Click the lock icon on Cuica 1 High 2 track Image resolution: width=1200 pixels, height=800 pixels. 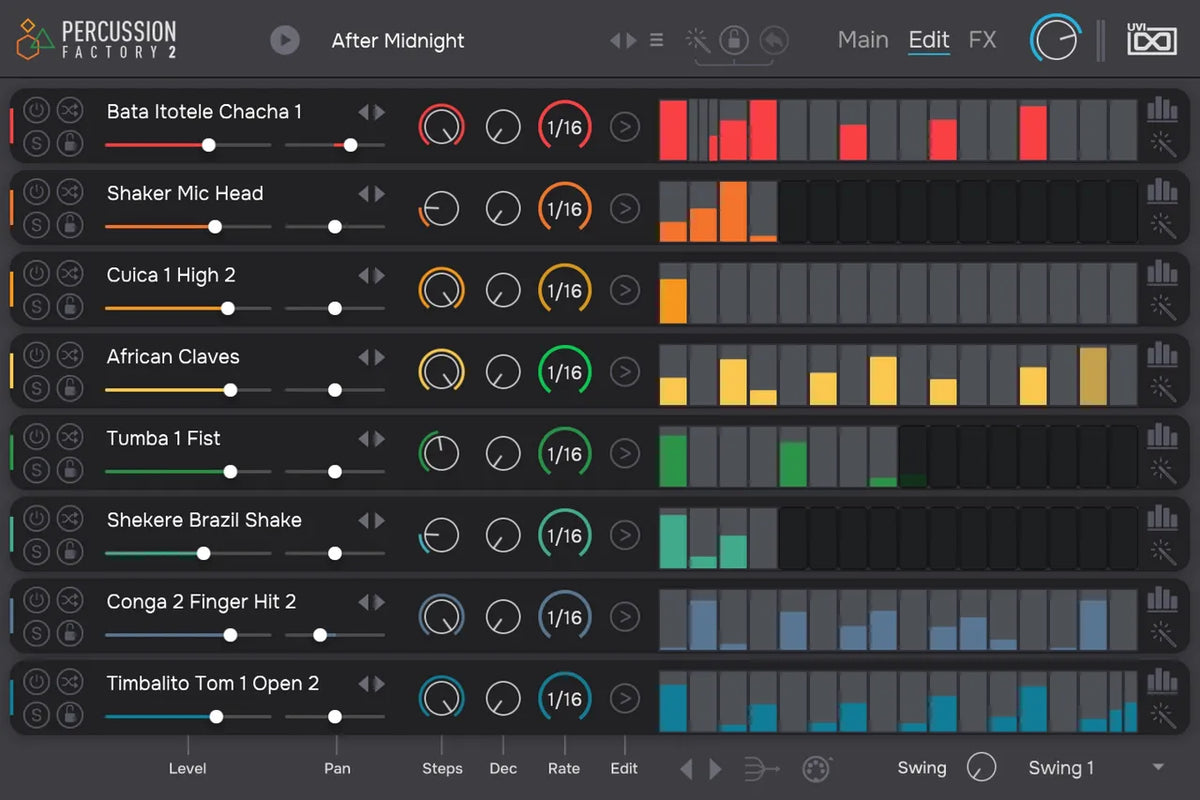[69, 306]
